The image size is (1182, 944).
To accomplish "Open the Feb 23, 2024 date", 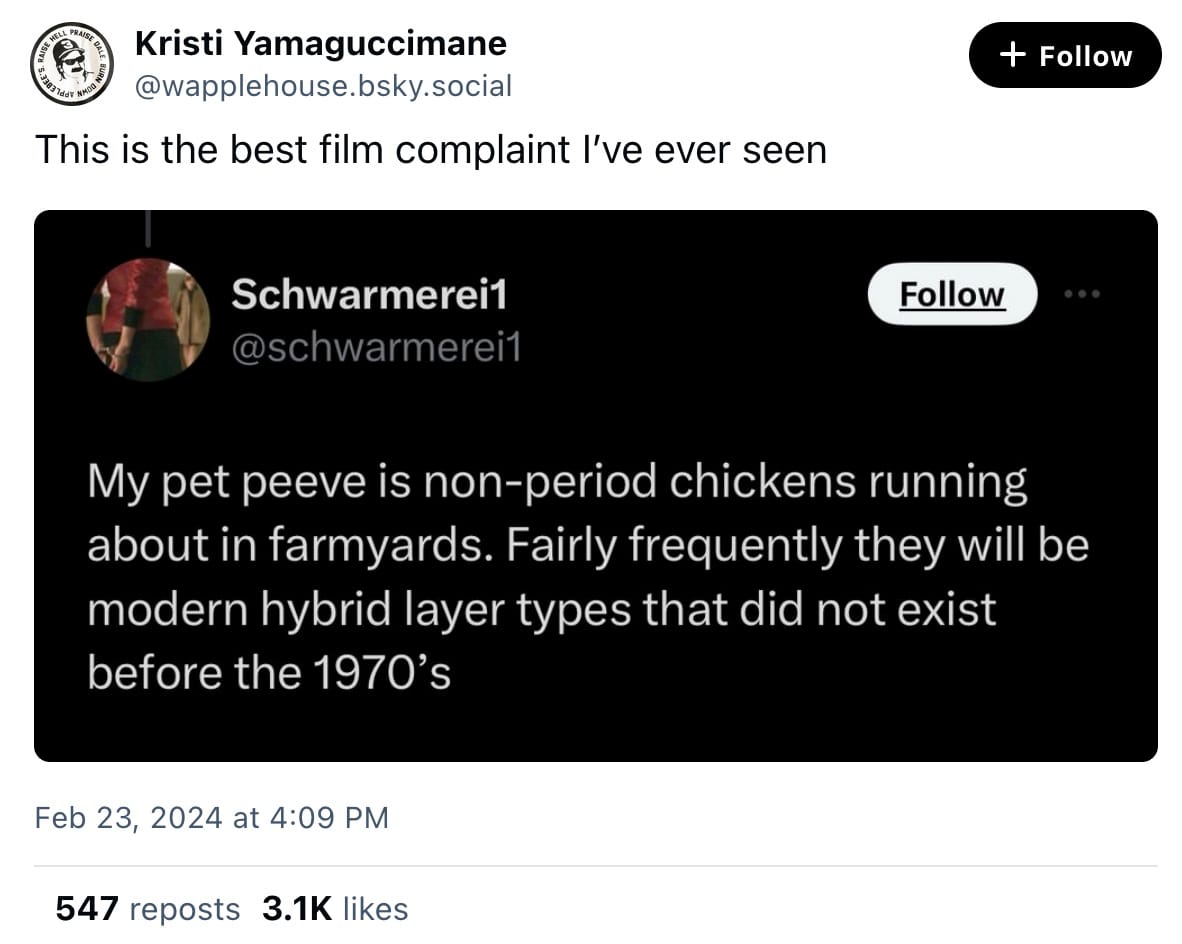I will click(x=128, y=818).
